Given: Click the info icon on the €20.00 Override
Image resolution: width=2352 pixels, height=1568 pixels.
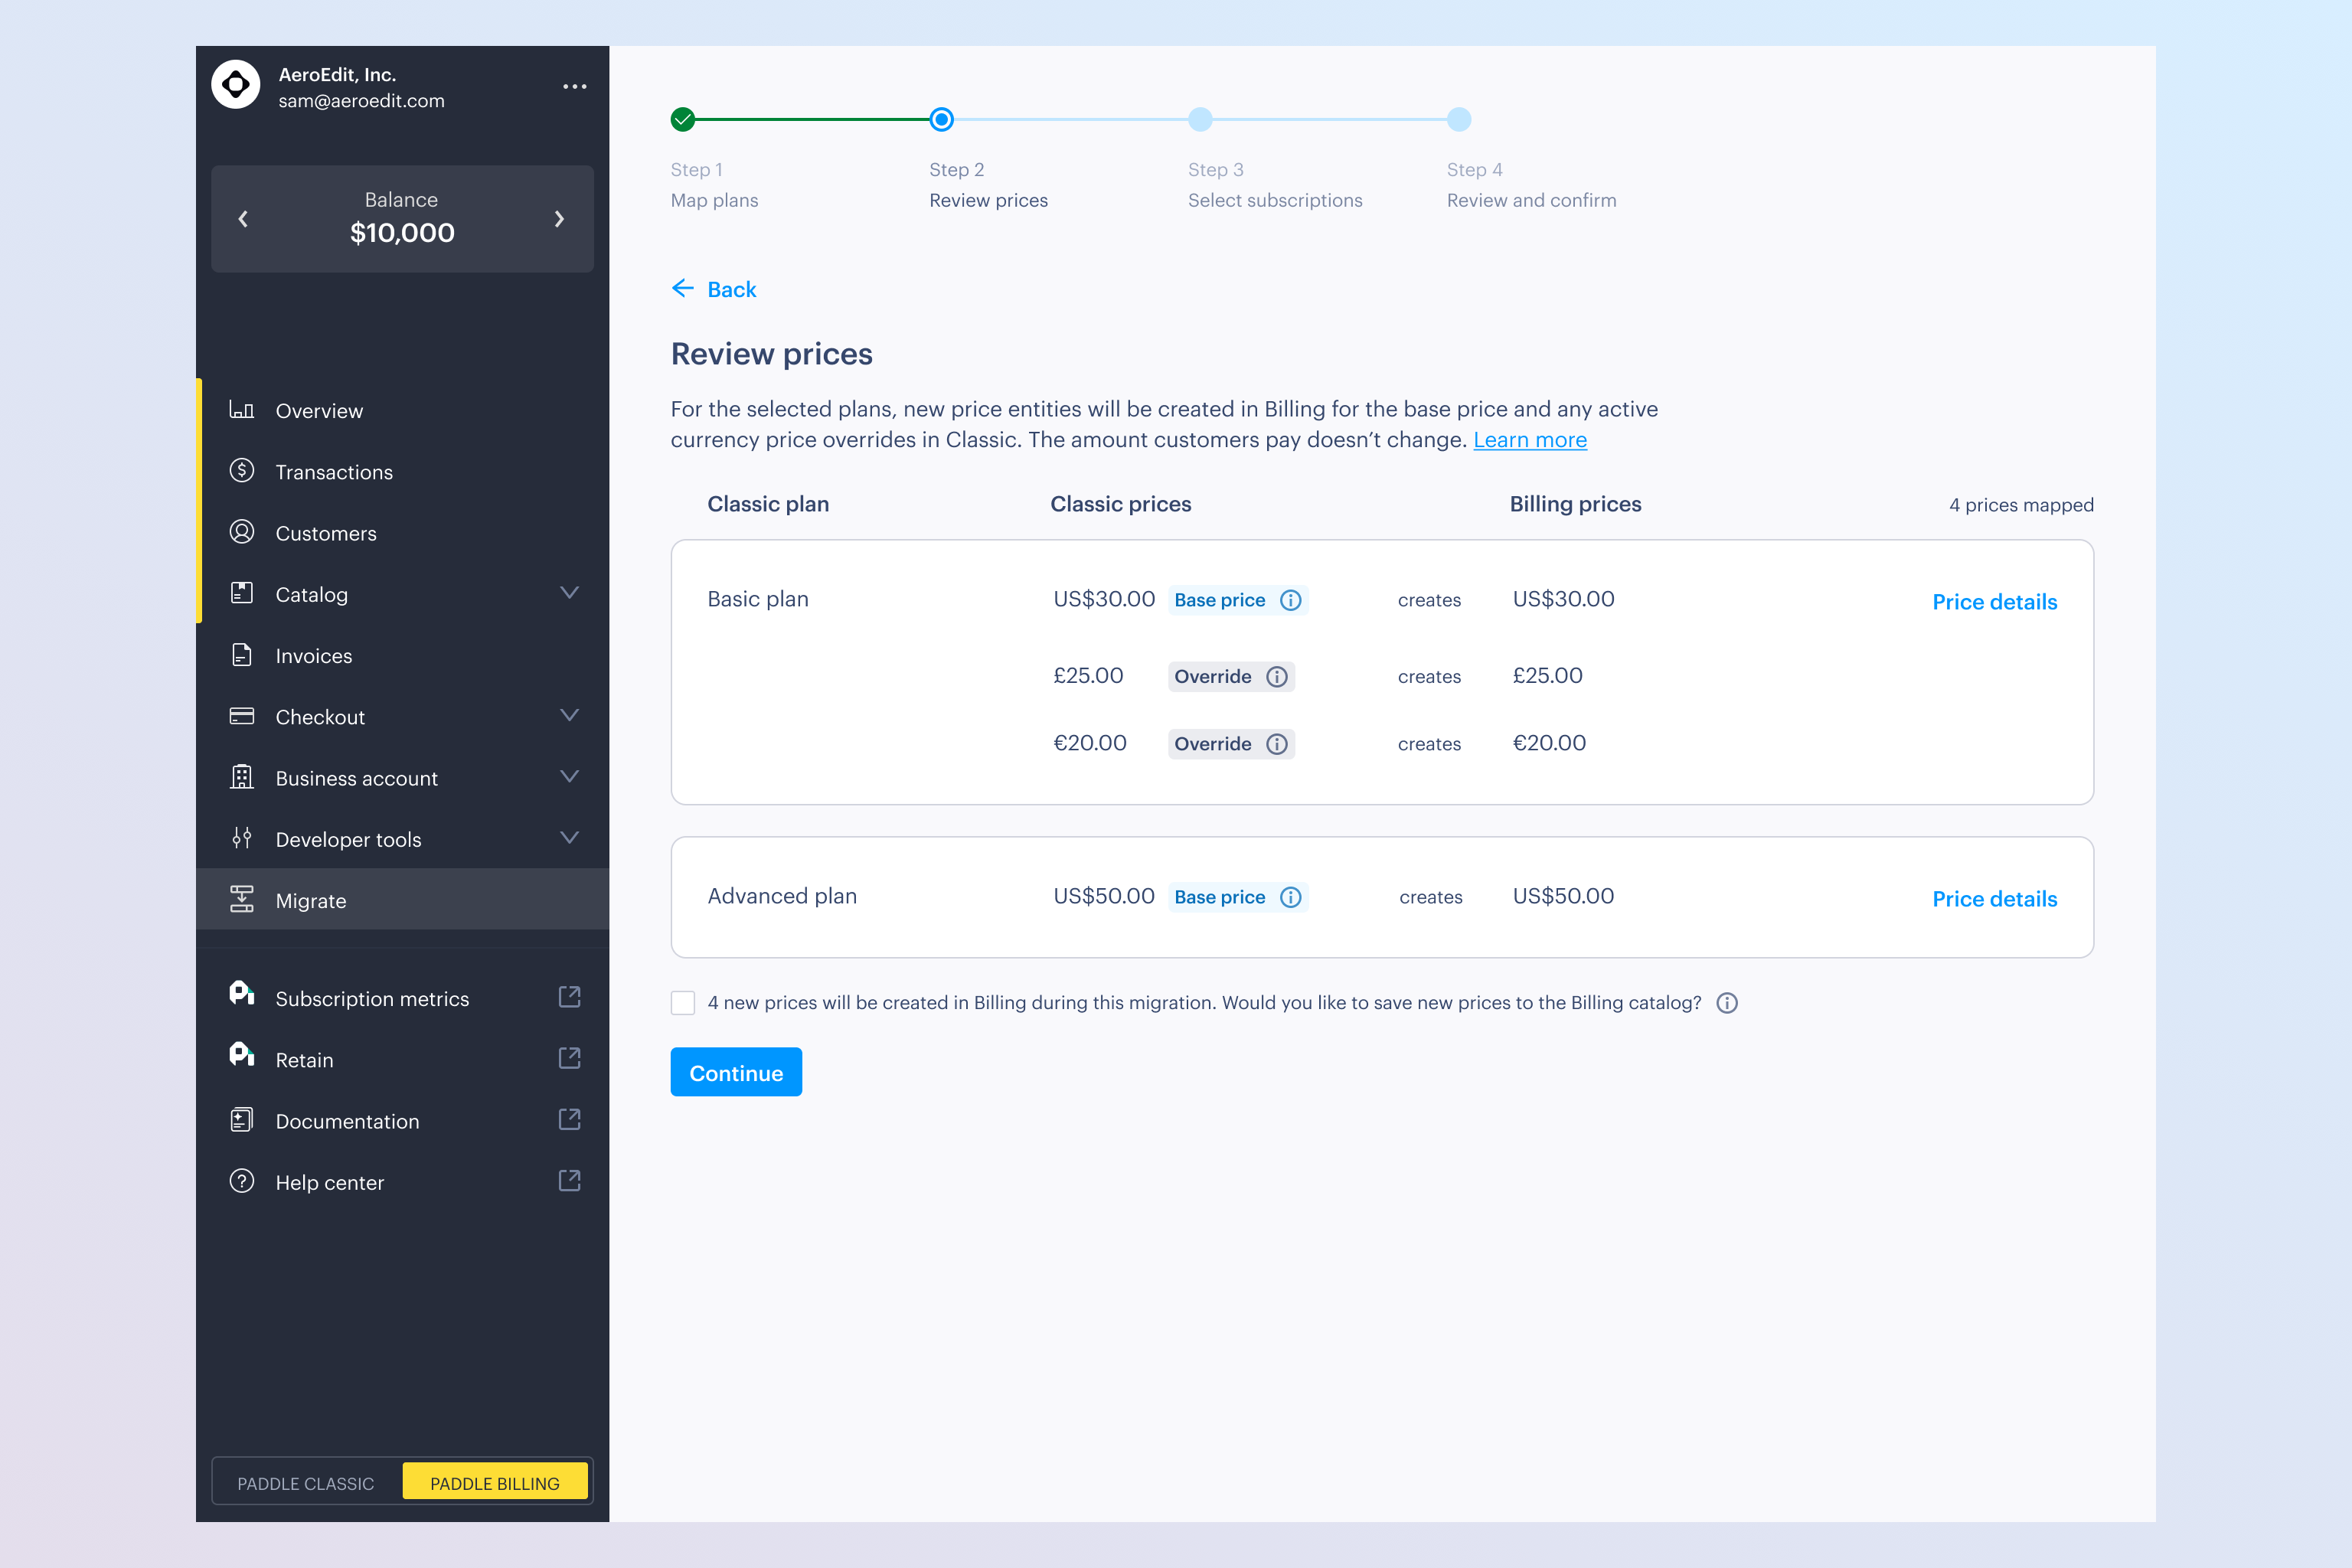Looking at the screenshot, I should tap(1277, 744).
